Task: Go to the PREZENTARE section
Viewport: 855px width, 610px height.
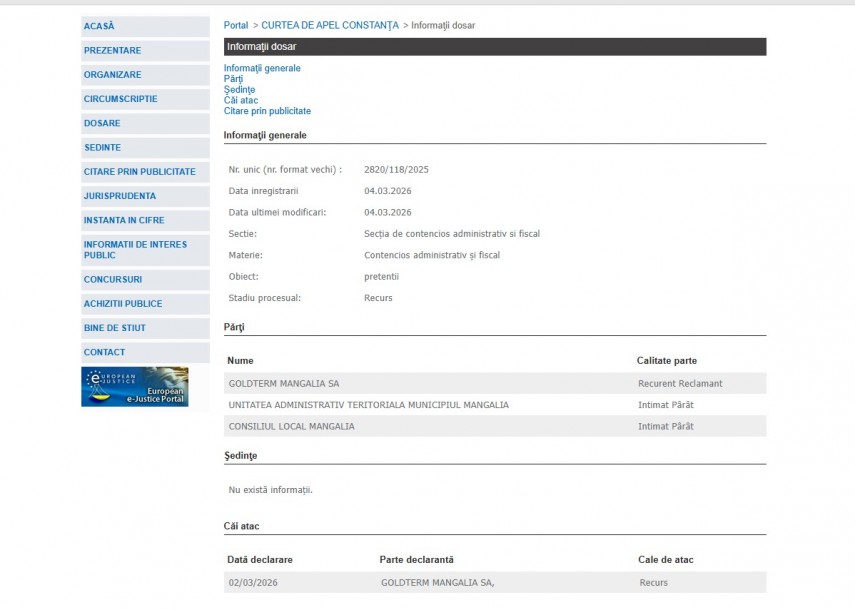Action: [112, 51]
